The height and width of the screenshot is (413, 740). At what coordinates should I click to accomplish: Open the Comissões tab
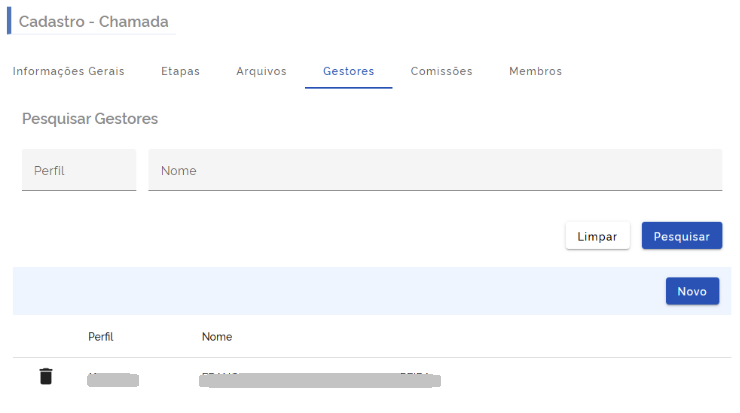pos(441,71)
